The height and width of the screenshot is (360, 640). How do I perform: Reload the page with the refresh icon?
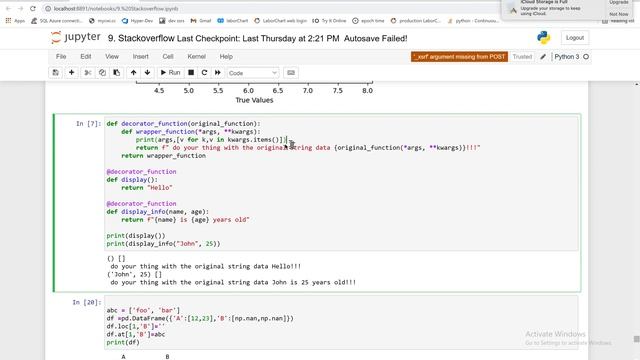tap(33, 8)
